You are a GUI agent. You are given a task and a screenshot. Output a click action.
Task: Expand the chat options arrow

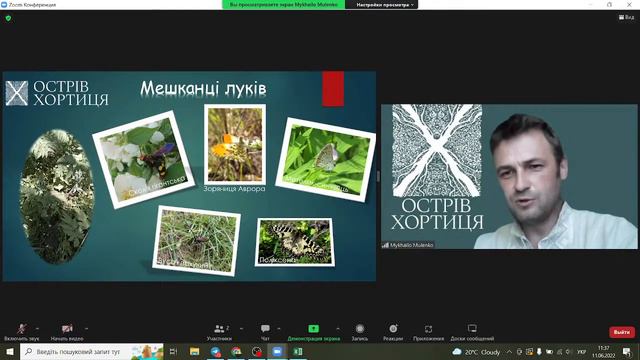279,329
